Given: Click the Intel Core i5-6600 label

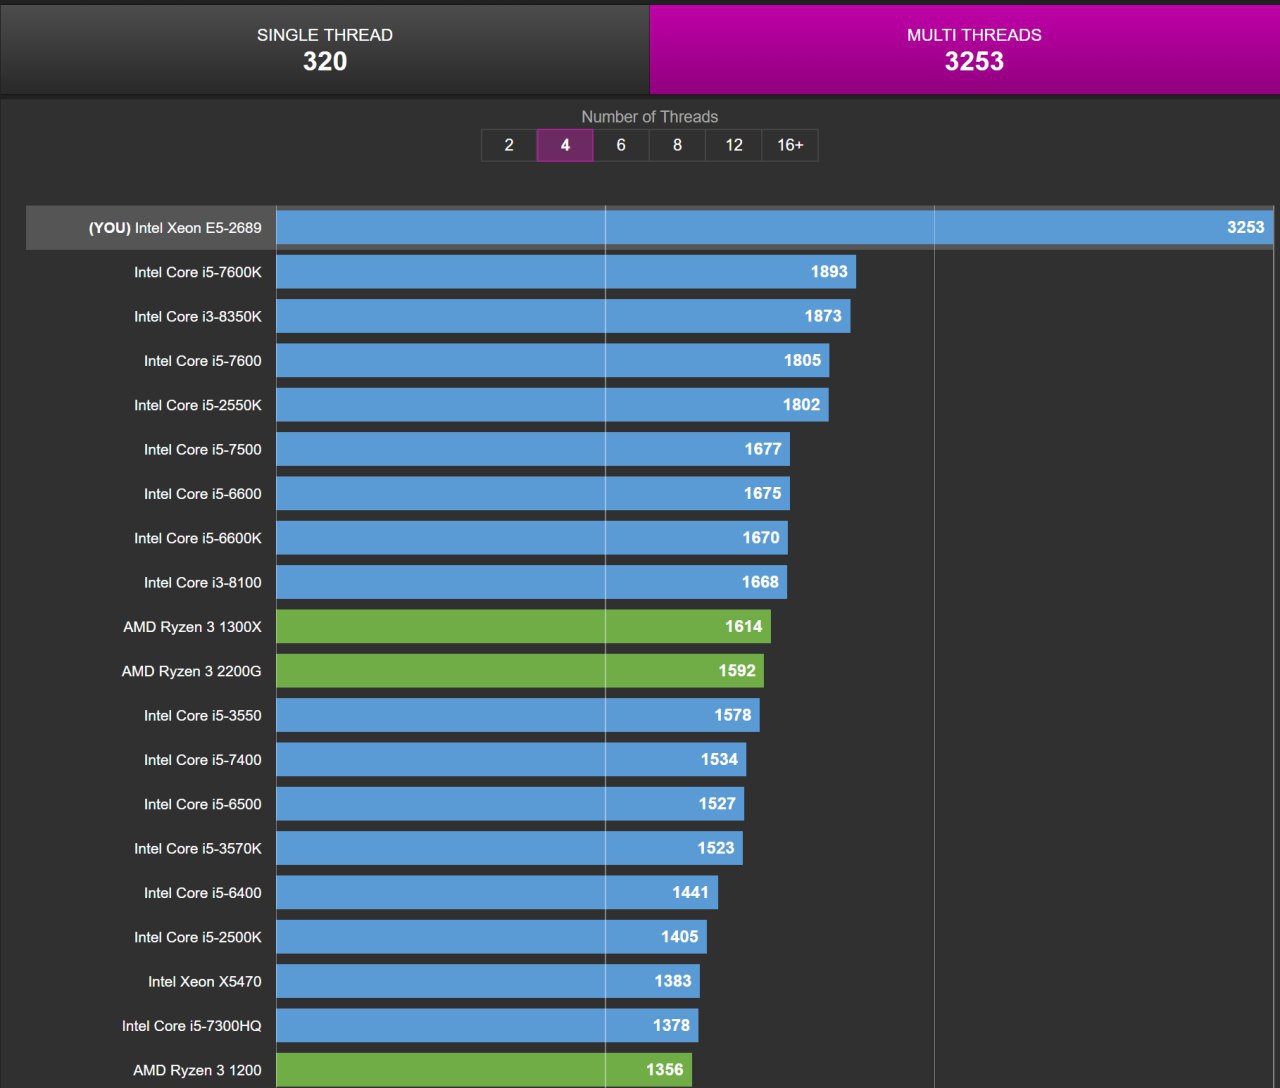Looking at the screenshot, I should tap(203, 494).
